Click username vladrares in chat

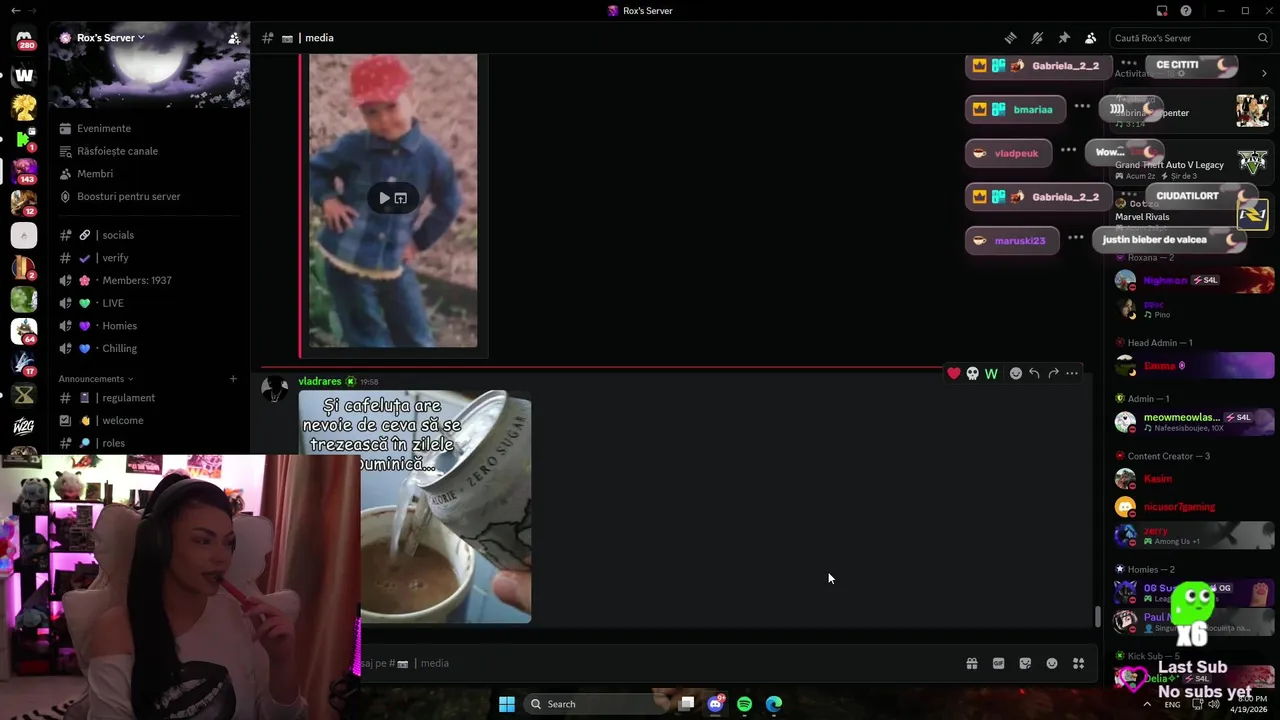320,381
